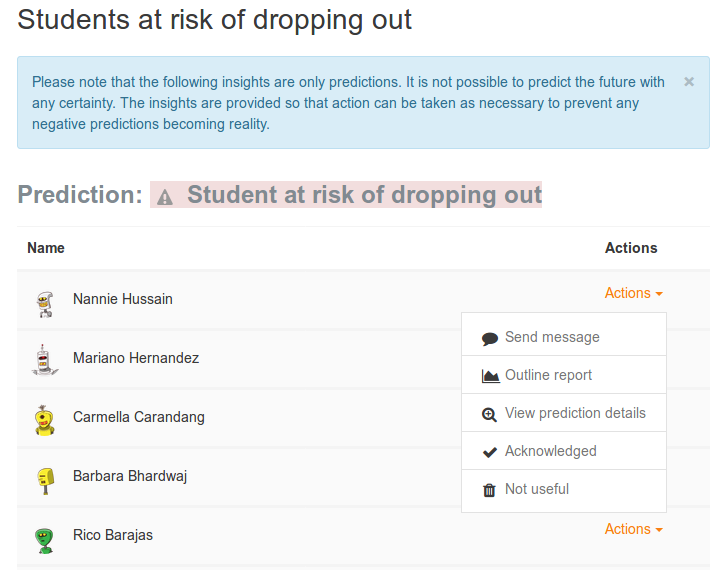Open Actions dropdown for Nannie Hussain
Image resolution: width=721 pixels, height=570 pixels.
tap(633, 293)
